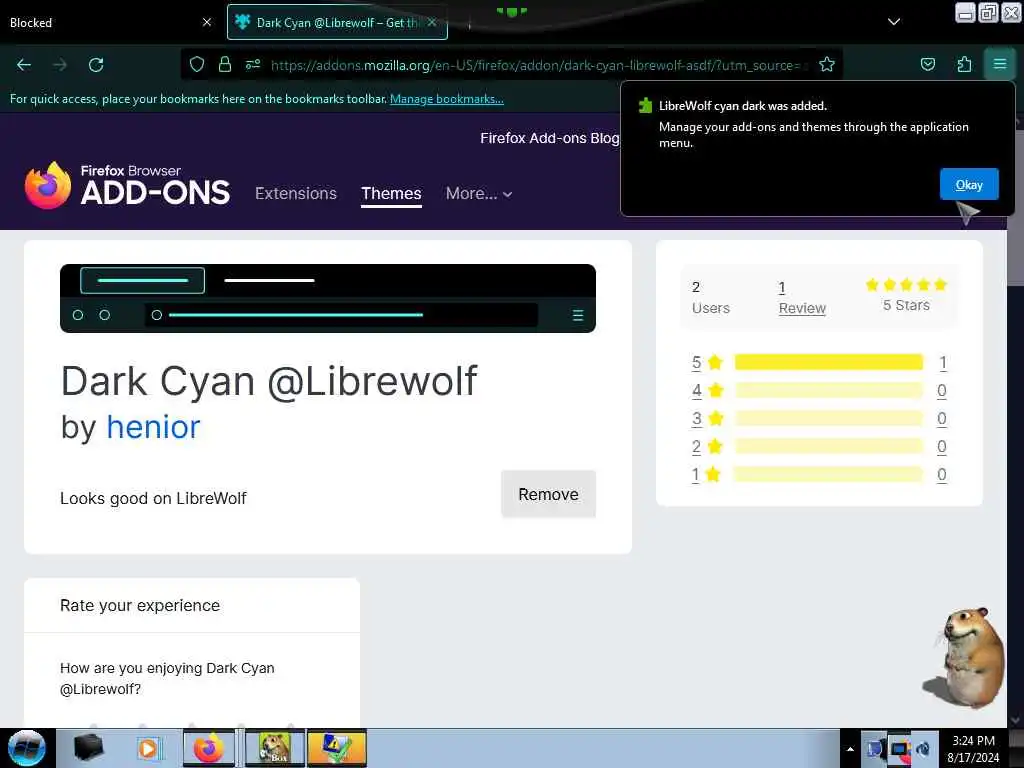This screenshot has height=768, width=1024.
Task: Open author henior's profile link
Action: point(153,427)
